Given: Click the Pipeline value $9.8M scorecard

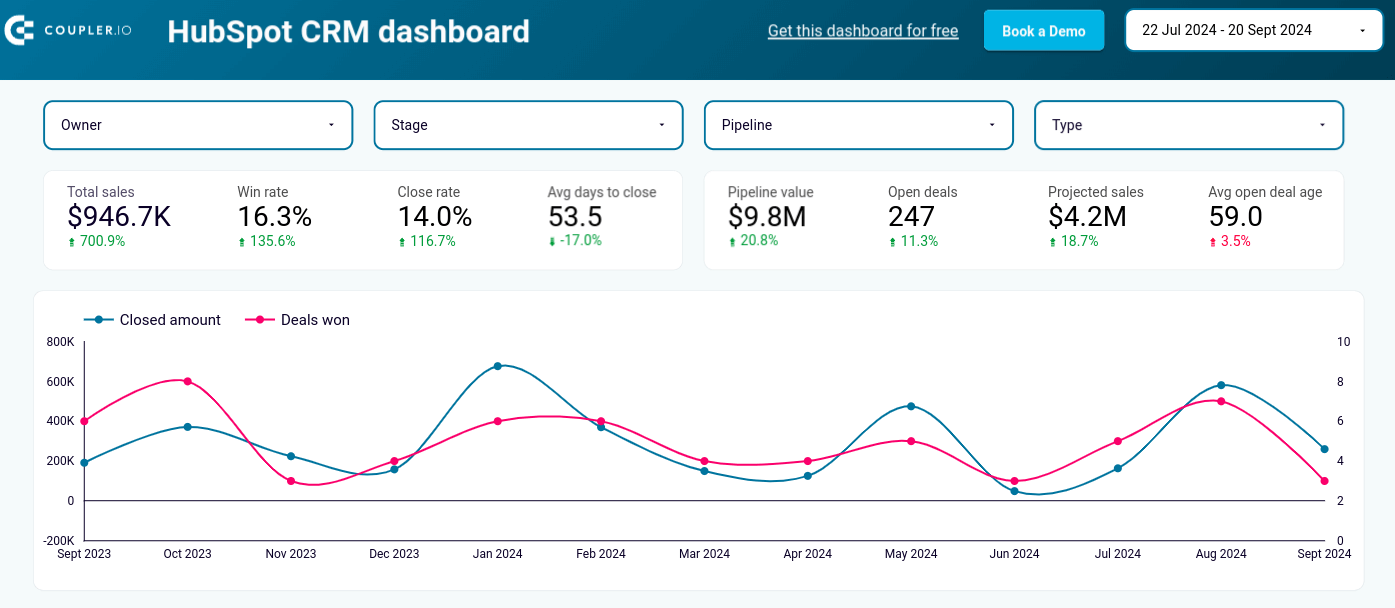Looking at the screenshot, I should click(770, 217).
